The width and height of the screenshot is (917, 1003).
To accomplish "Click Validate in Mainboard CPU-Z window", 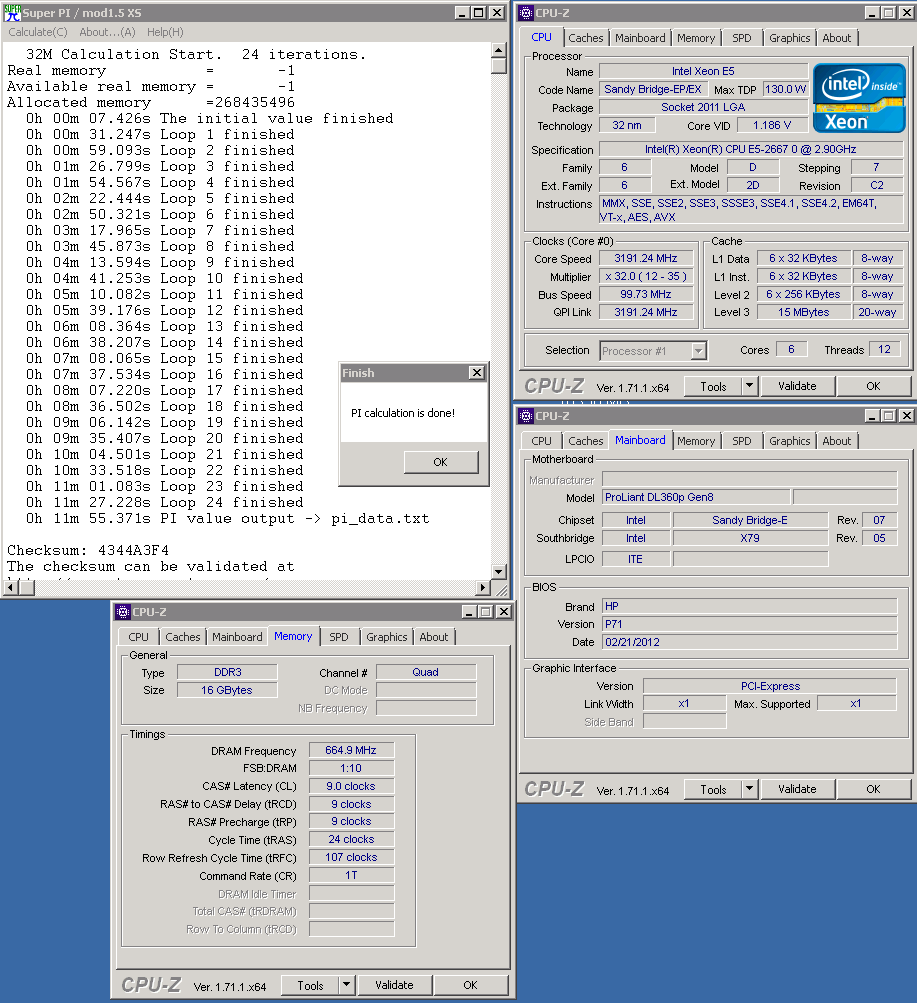I will pyautogui.click(x=797, y=789).
